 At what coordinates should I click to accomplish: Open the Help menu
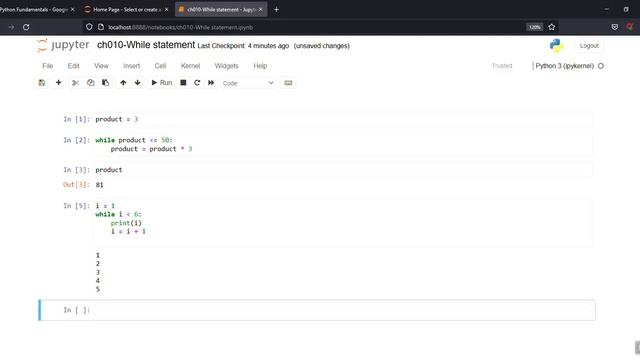(x=260, y=66)
